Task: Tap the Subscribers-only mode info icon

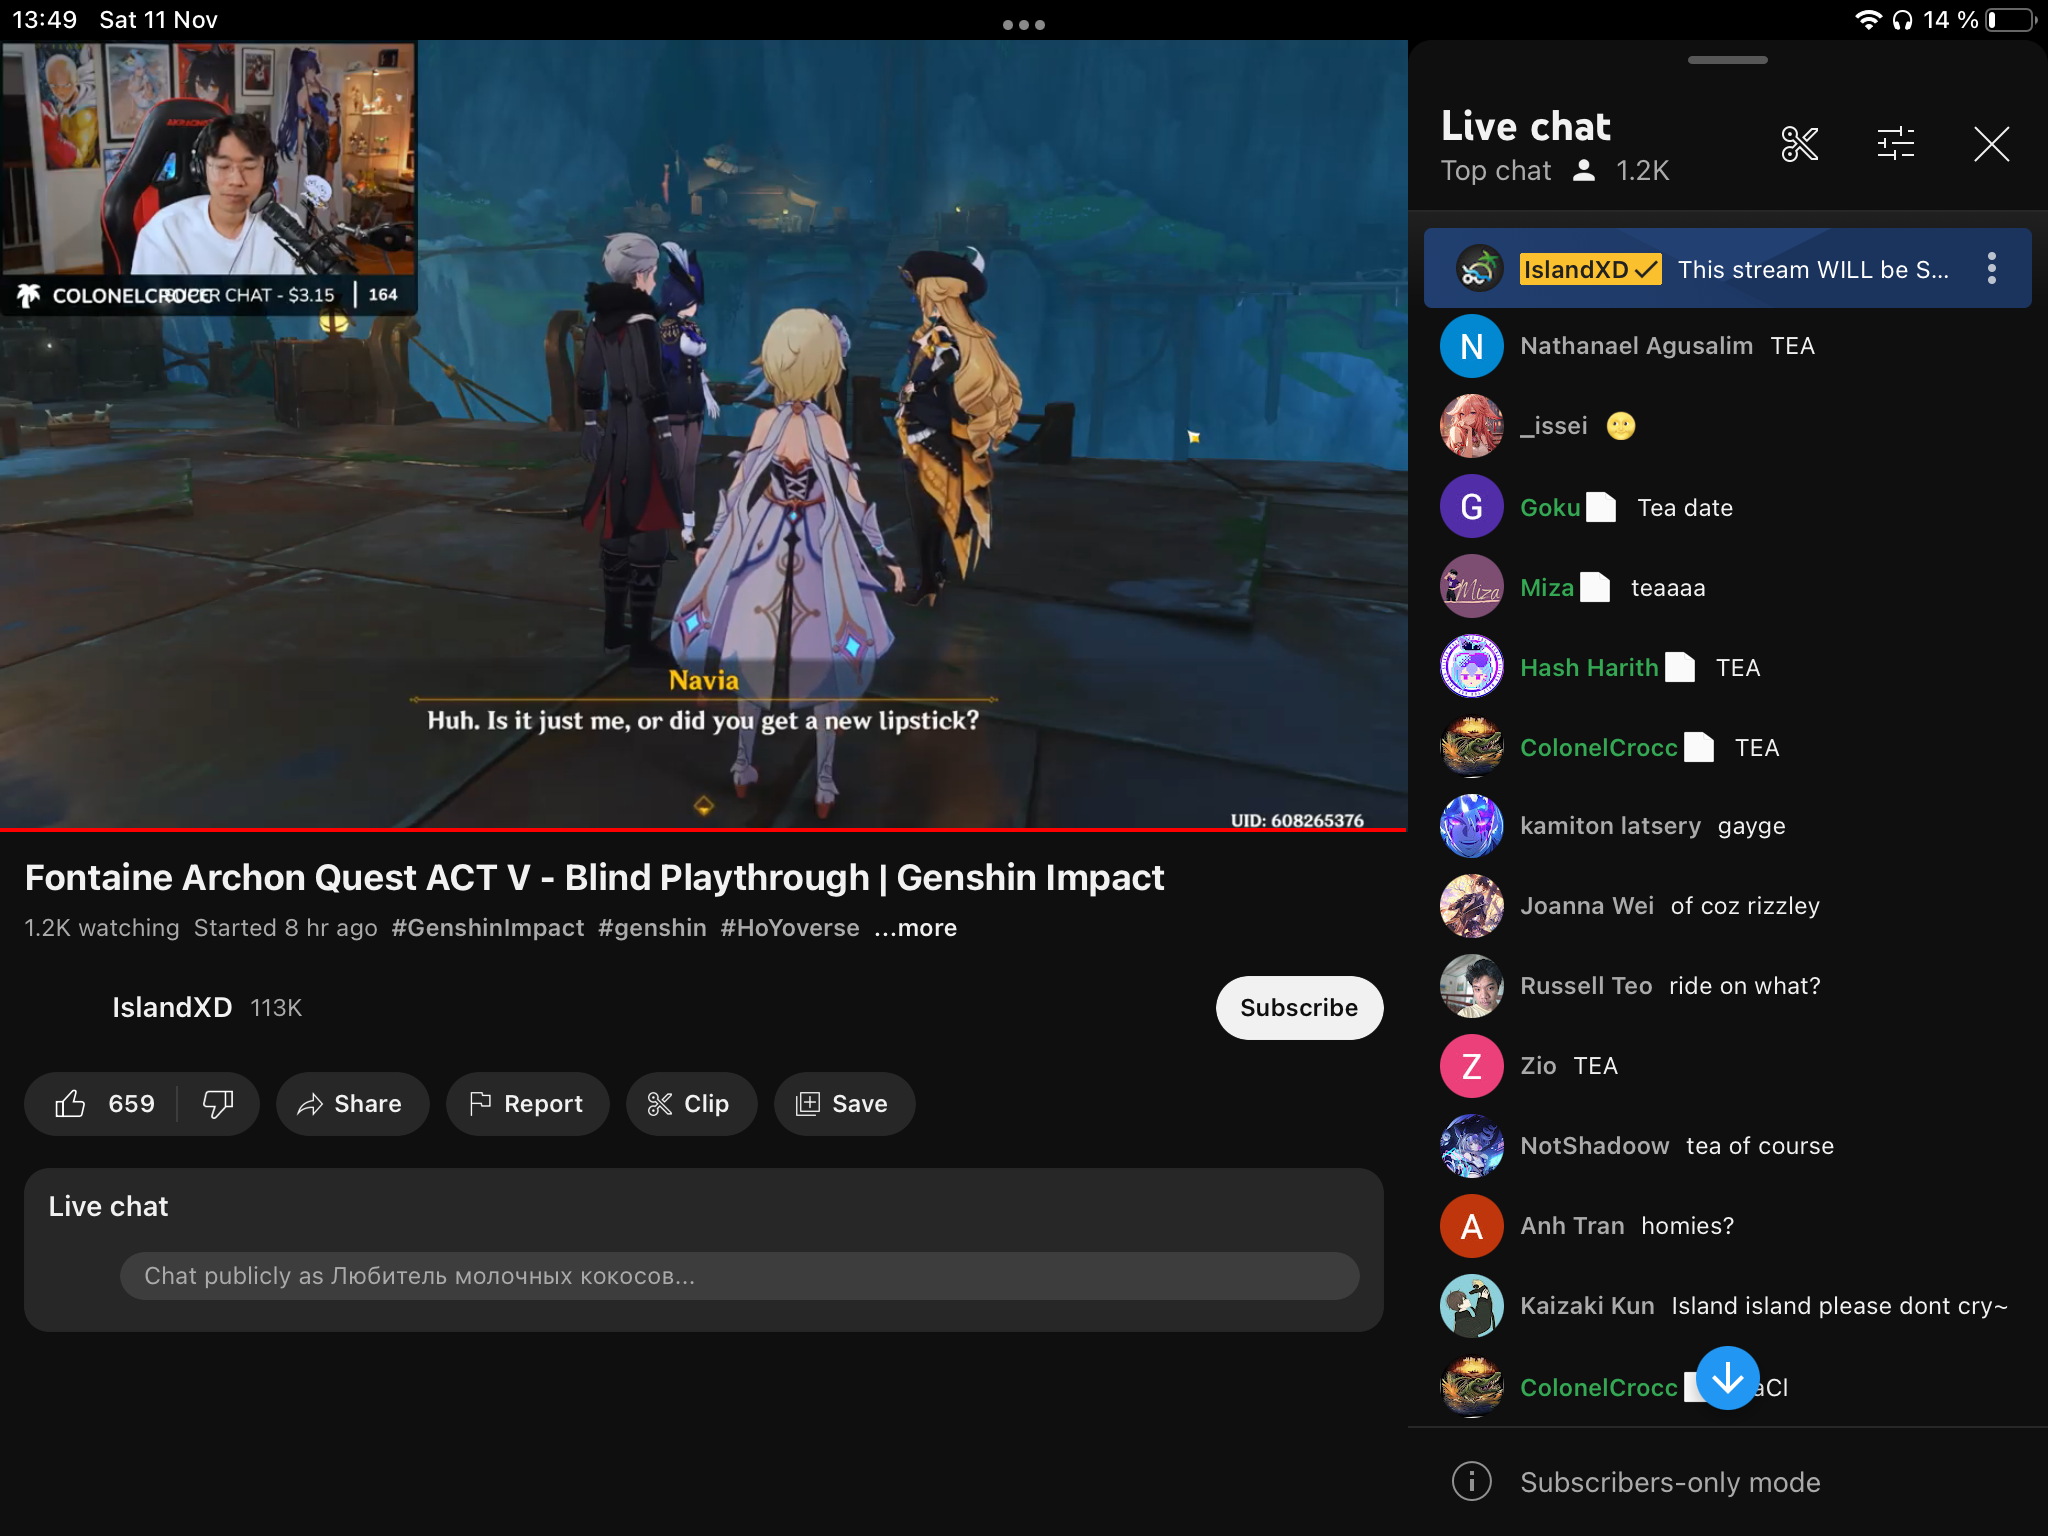Action: (x=1471, y=1482)
